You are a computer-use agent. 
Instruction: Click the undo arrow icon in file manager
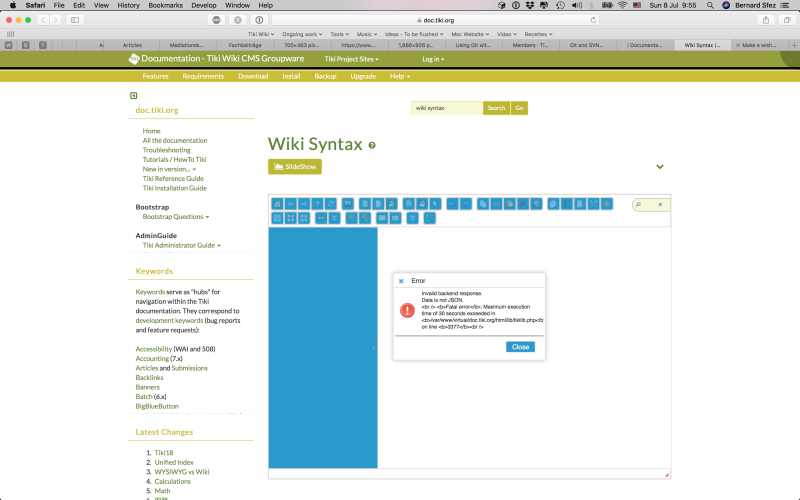click(x=453, y=204)
